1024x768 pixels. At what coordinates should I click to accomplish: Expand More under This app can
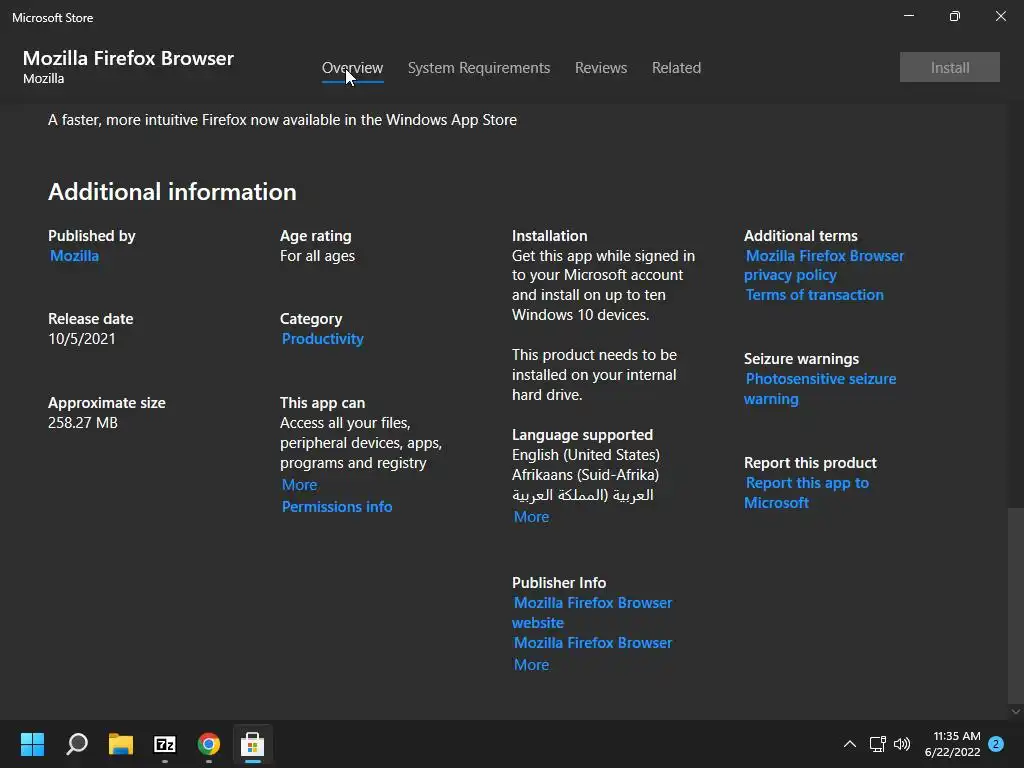299,485
